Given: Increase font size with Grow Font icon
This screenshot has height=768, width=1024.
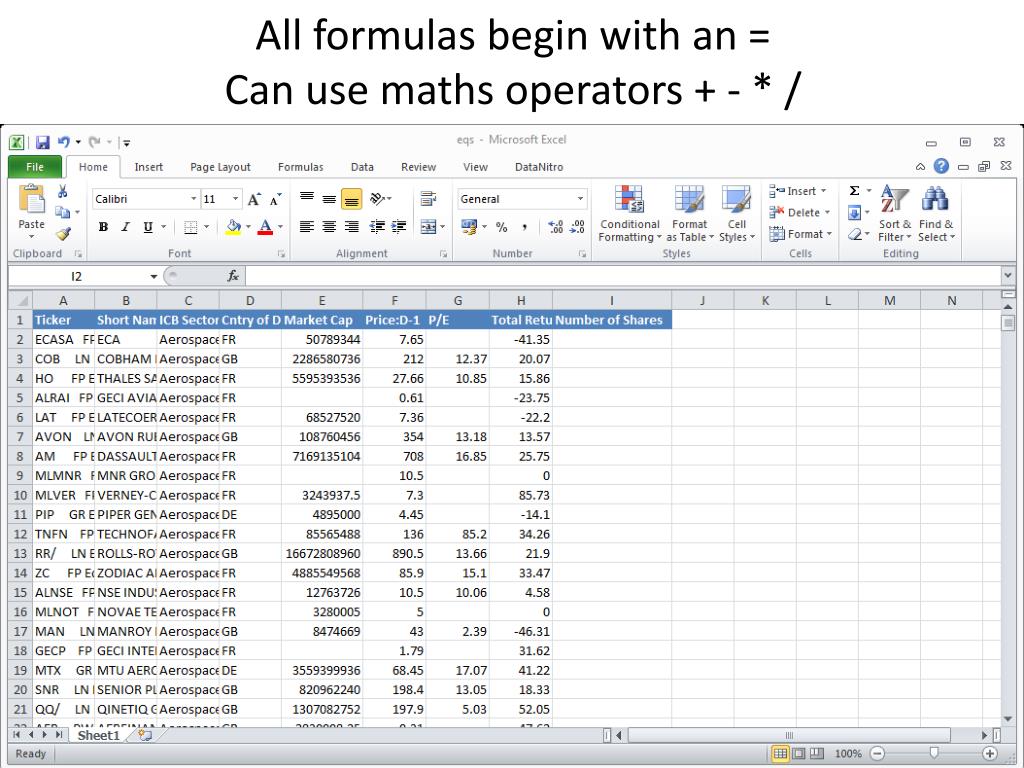Looking at the screenshot, I should click(x=255, y=199).
